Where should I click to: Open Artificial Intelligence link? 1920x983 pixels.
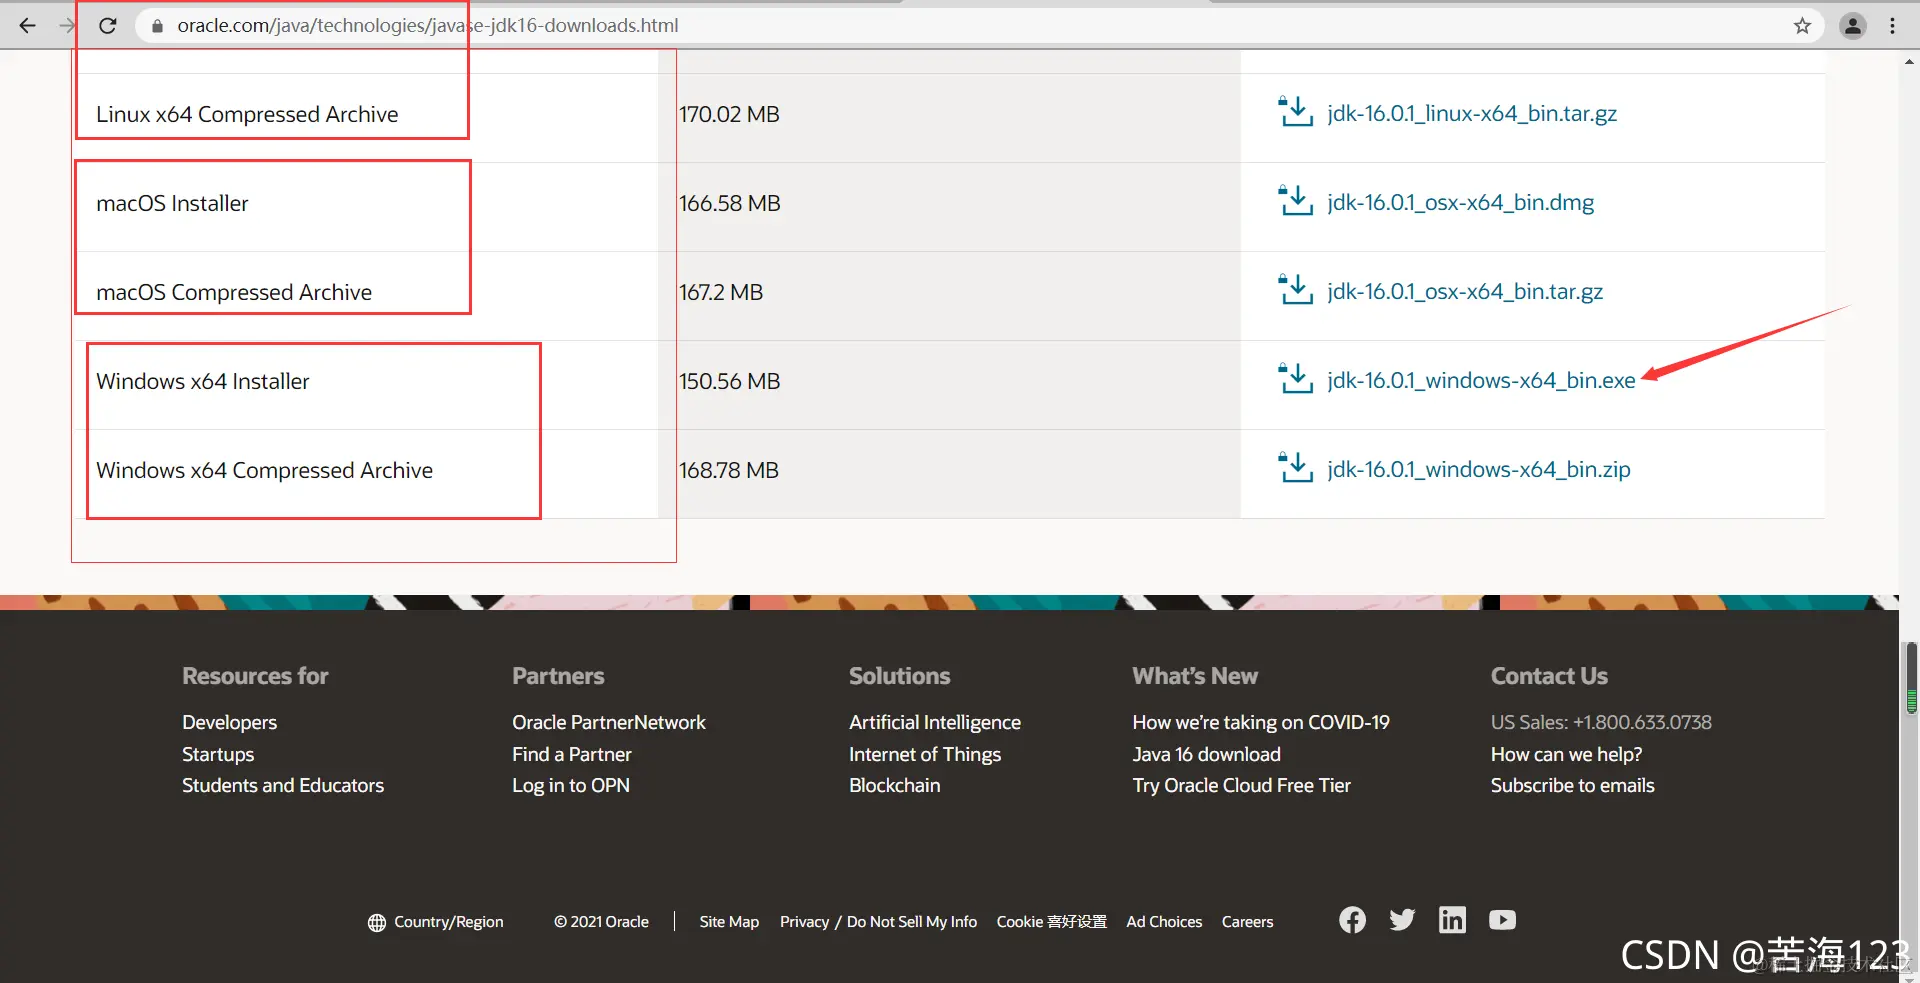coord(935,722)
